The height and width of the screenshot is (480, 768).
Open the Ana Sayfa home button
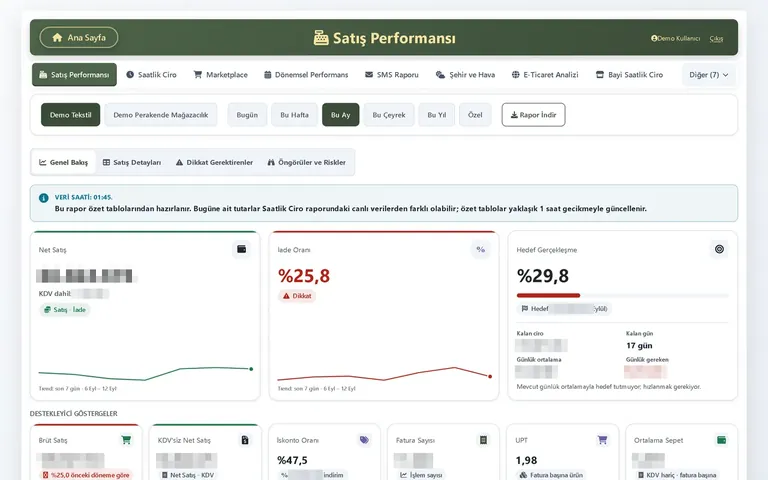tap(78, 37)
